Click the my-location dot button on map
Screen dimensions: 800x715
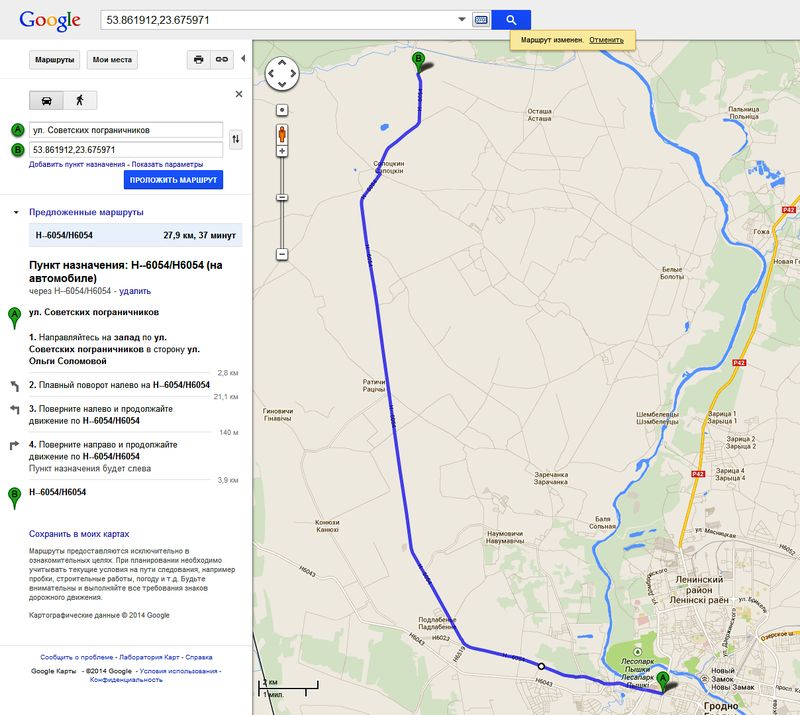click(283, 109)
